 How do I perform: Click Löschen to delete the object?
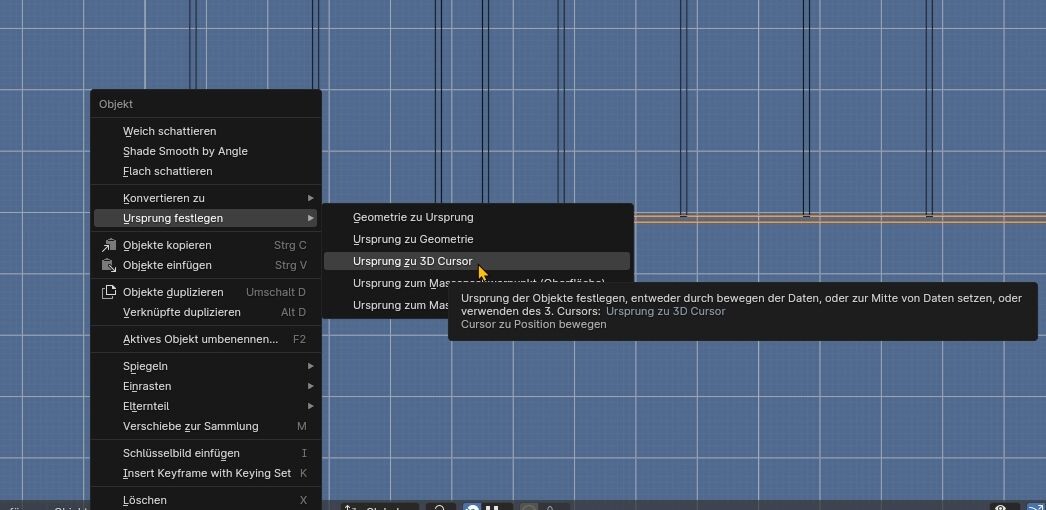coord(145,500)
